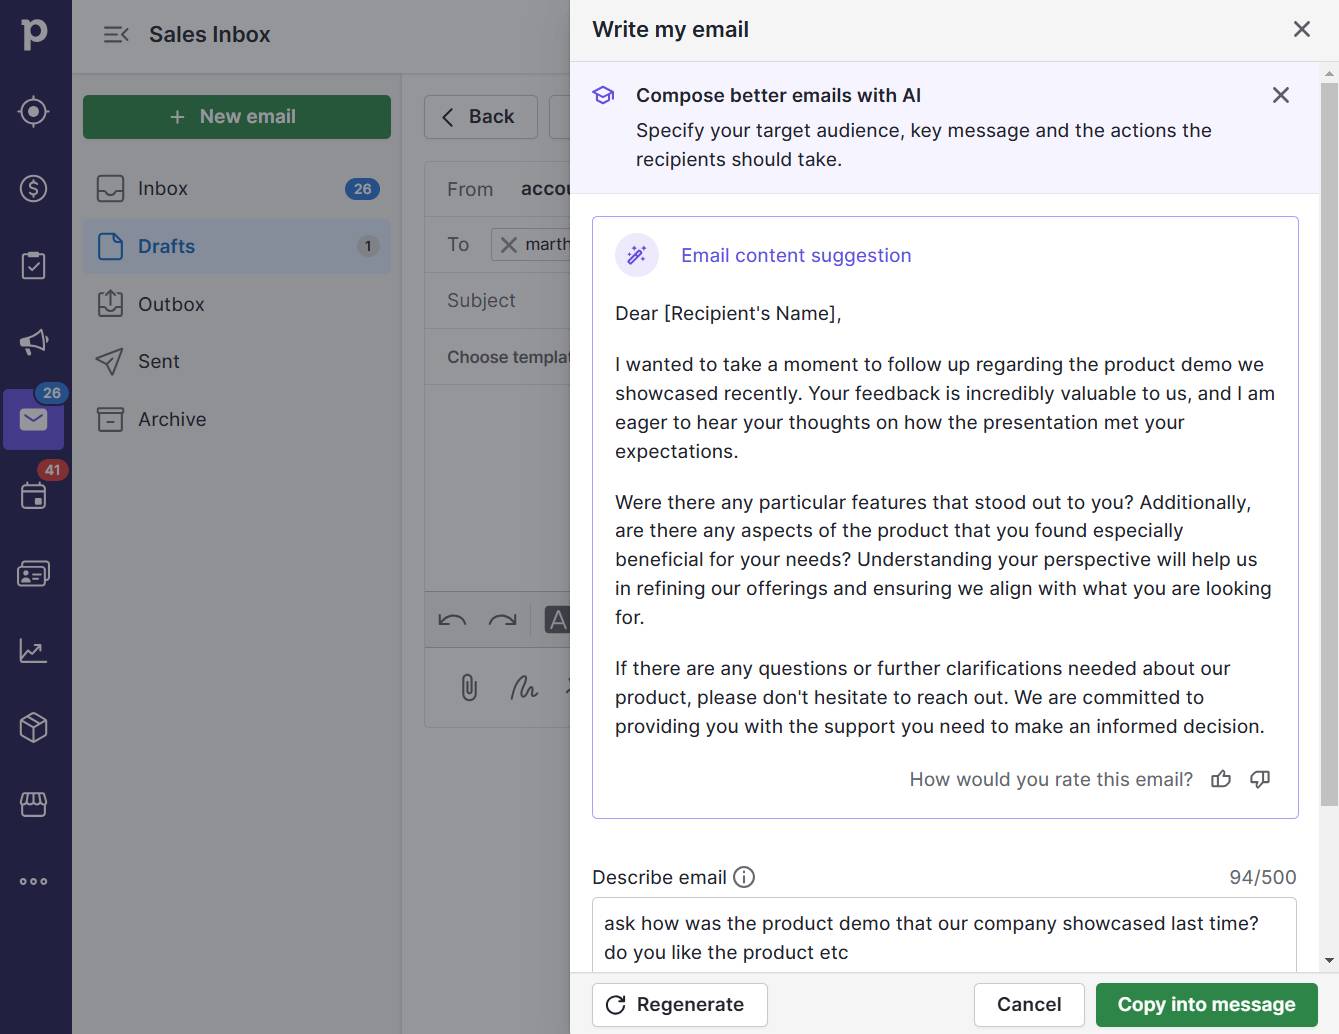Open Campaigns megaphone icon in sidebar

(34, 342)
